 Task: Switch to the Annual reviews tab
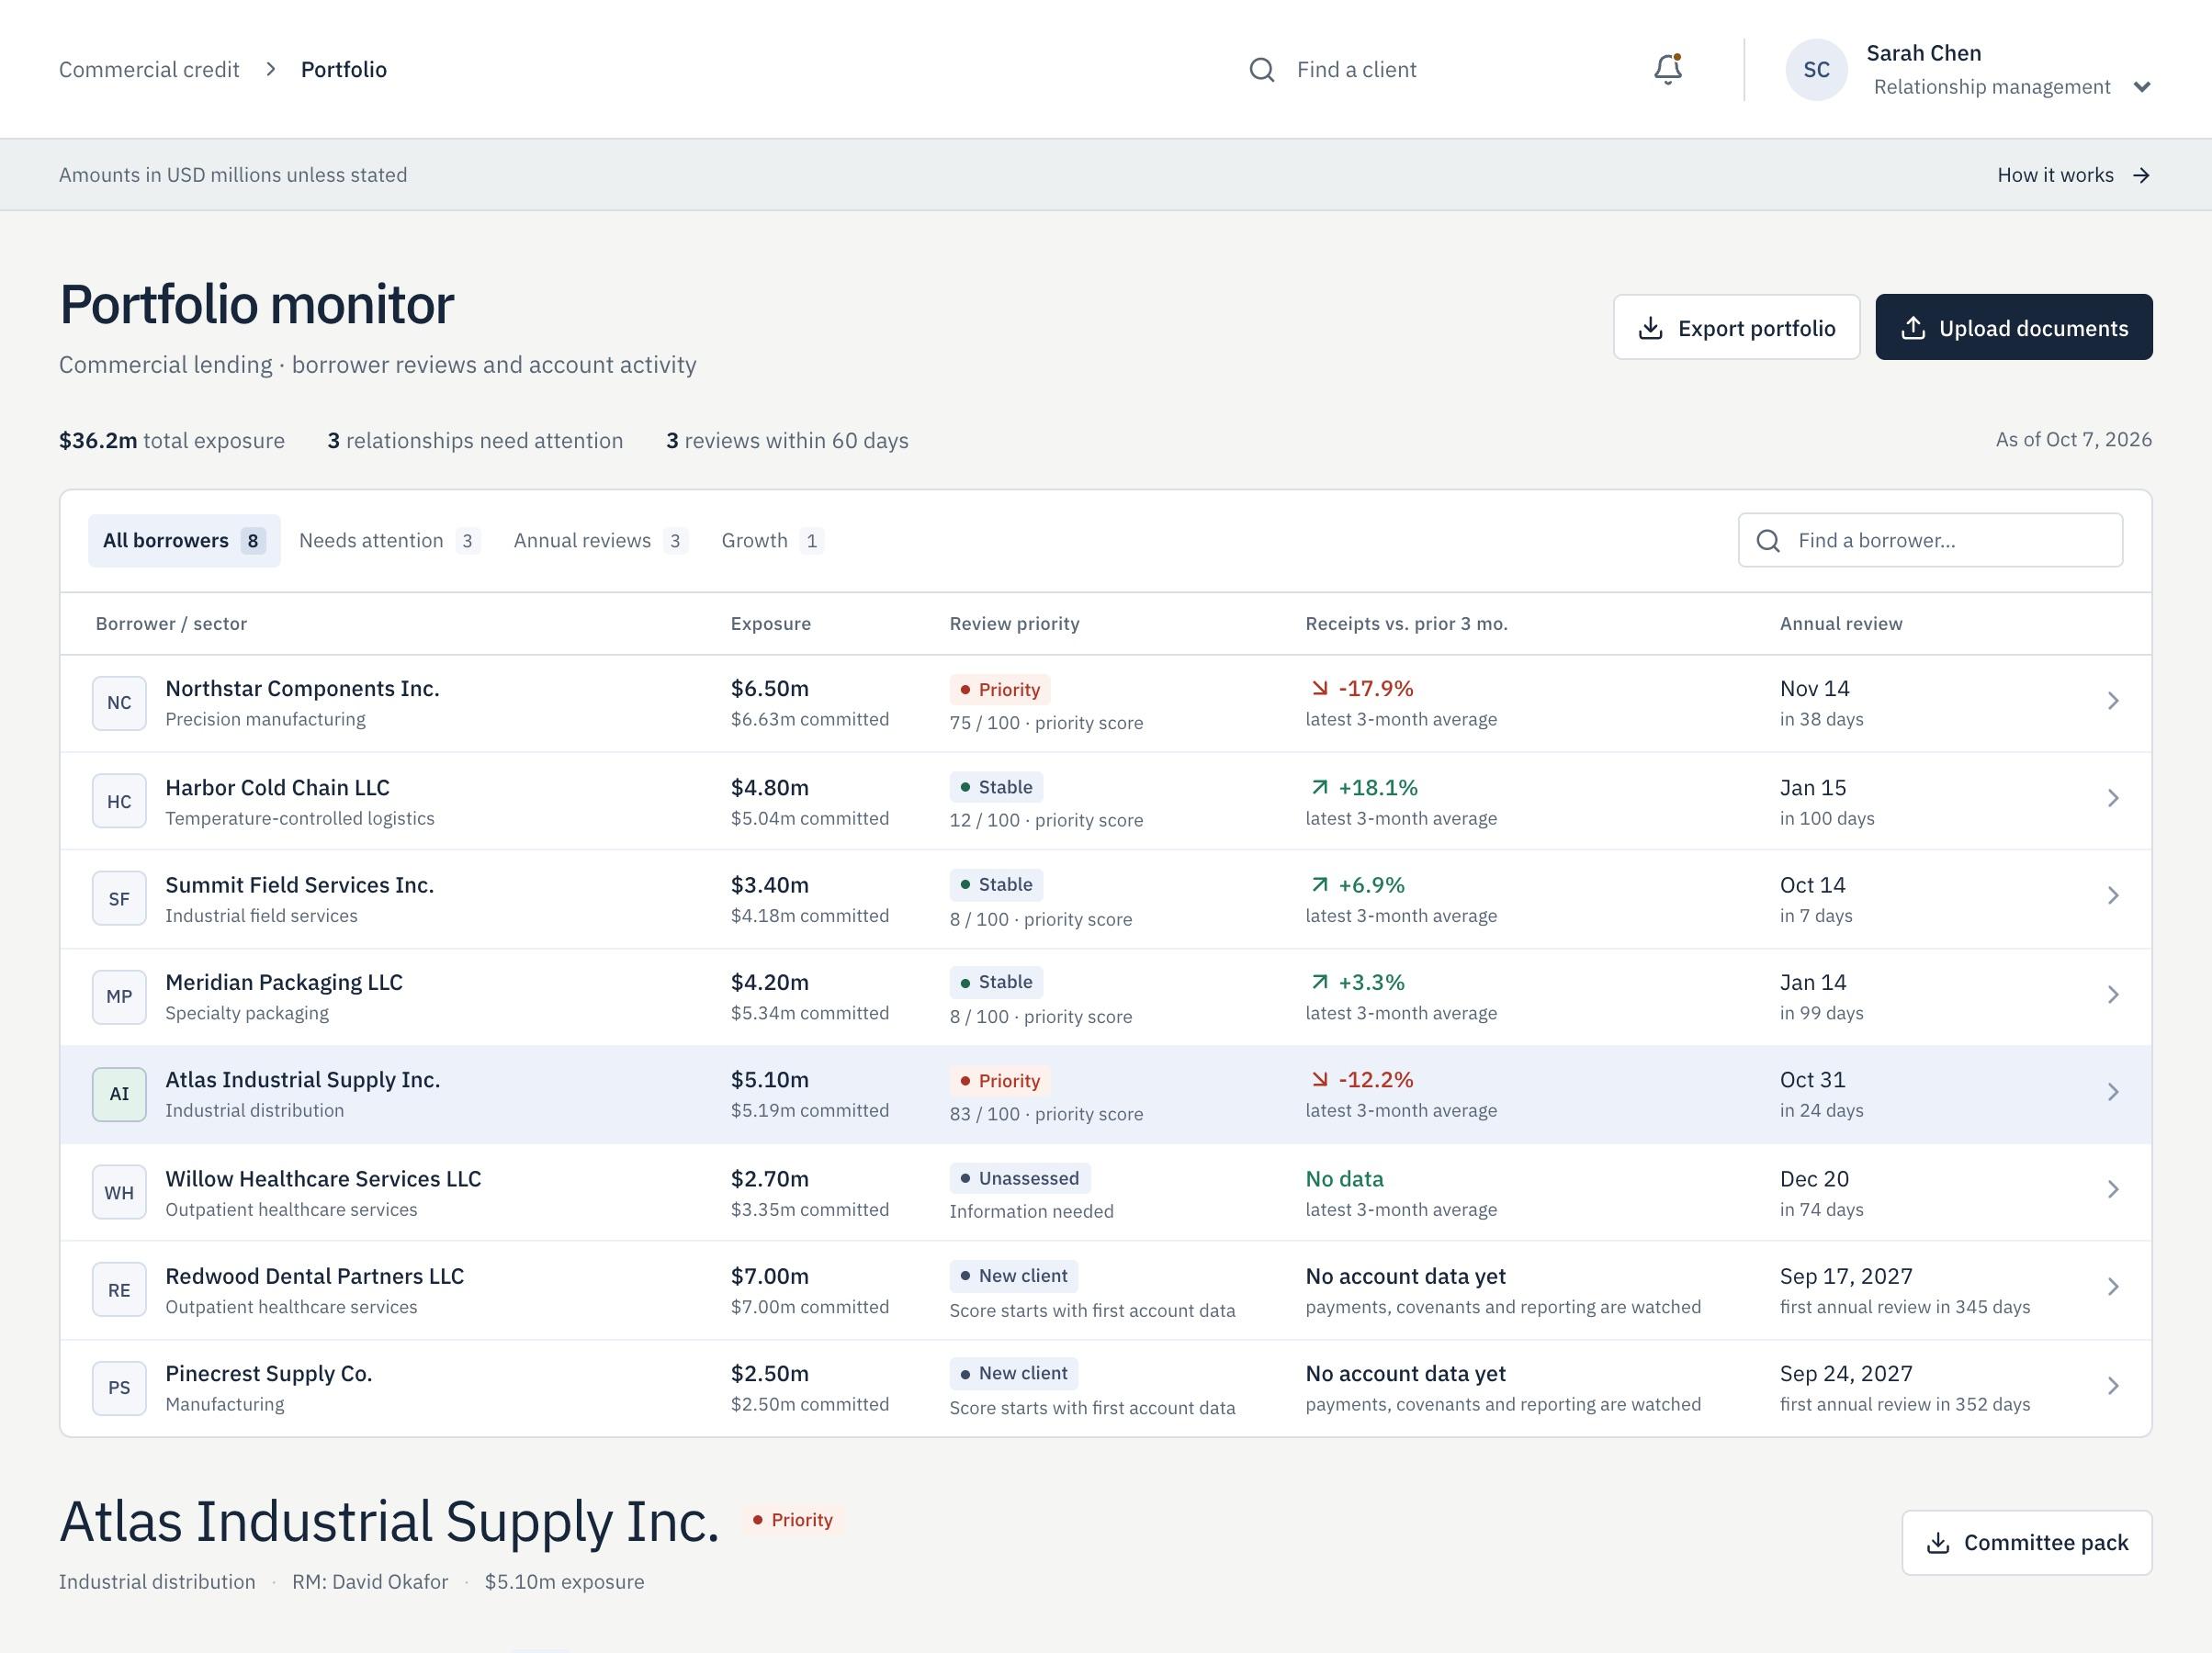(x=600, y=541)
